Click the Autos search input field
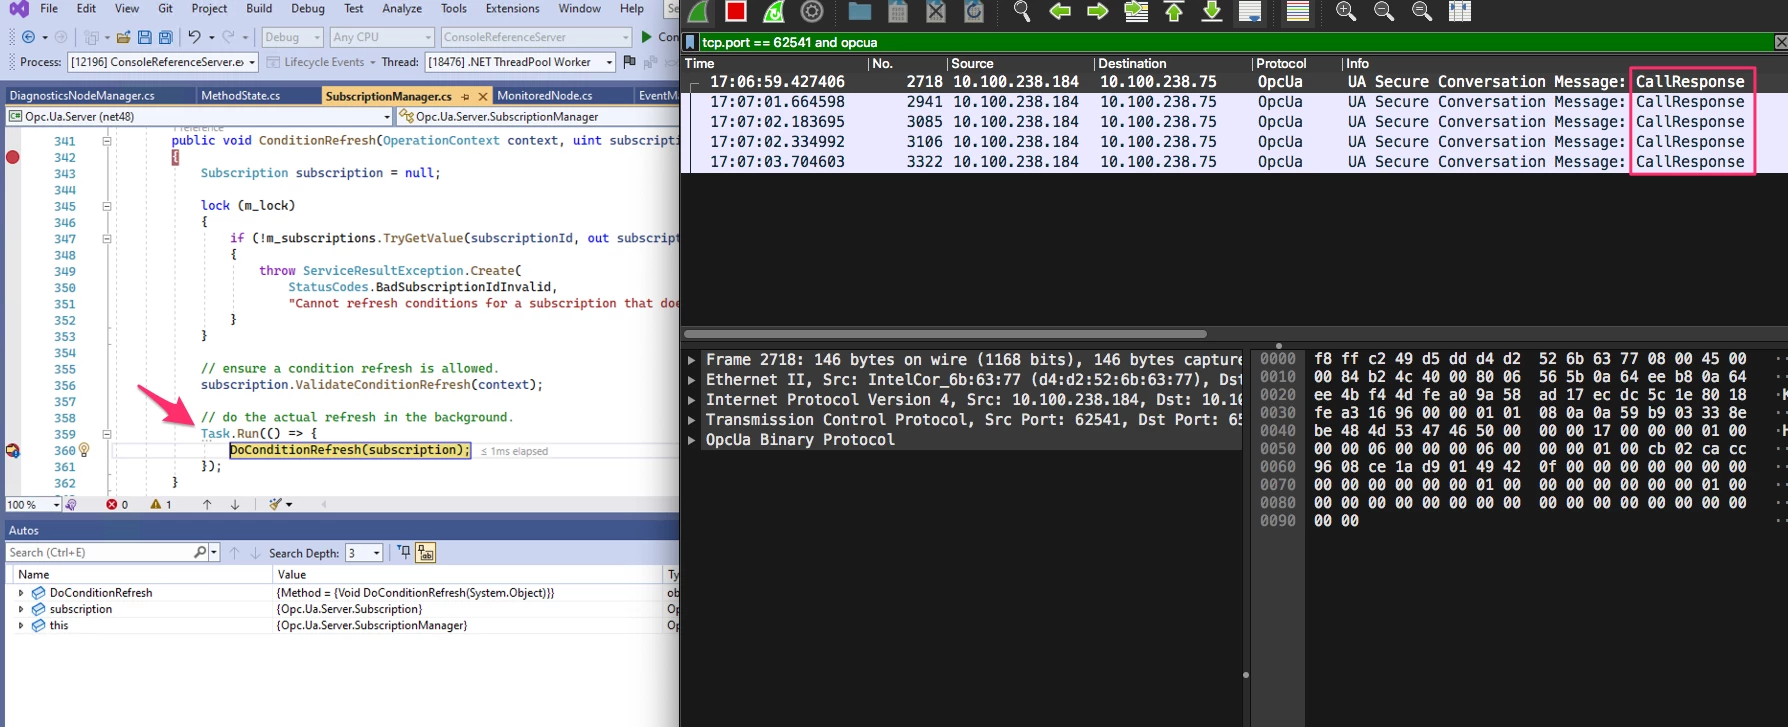1788x727 pixels. tap(98, 553)
